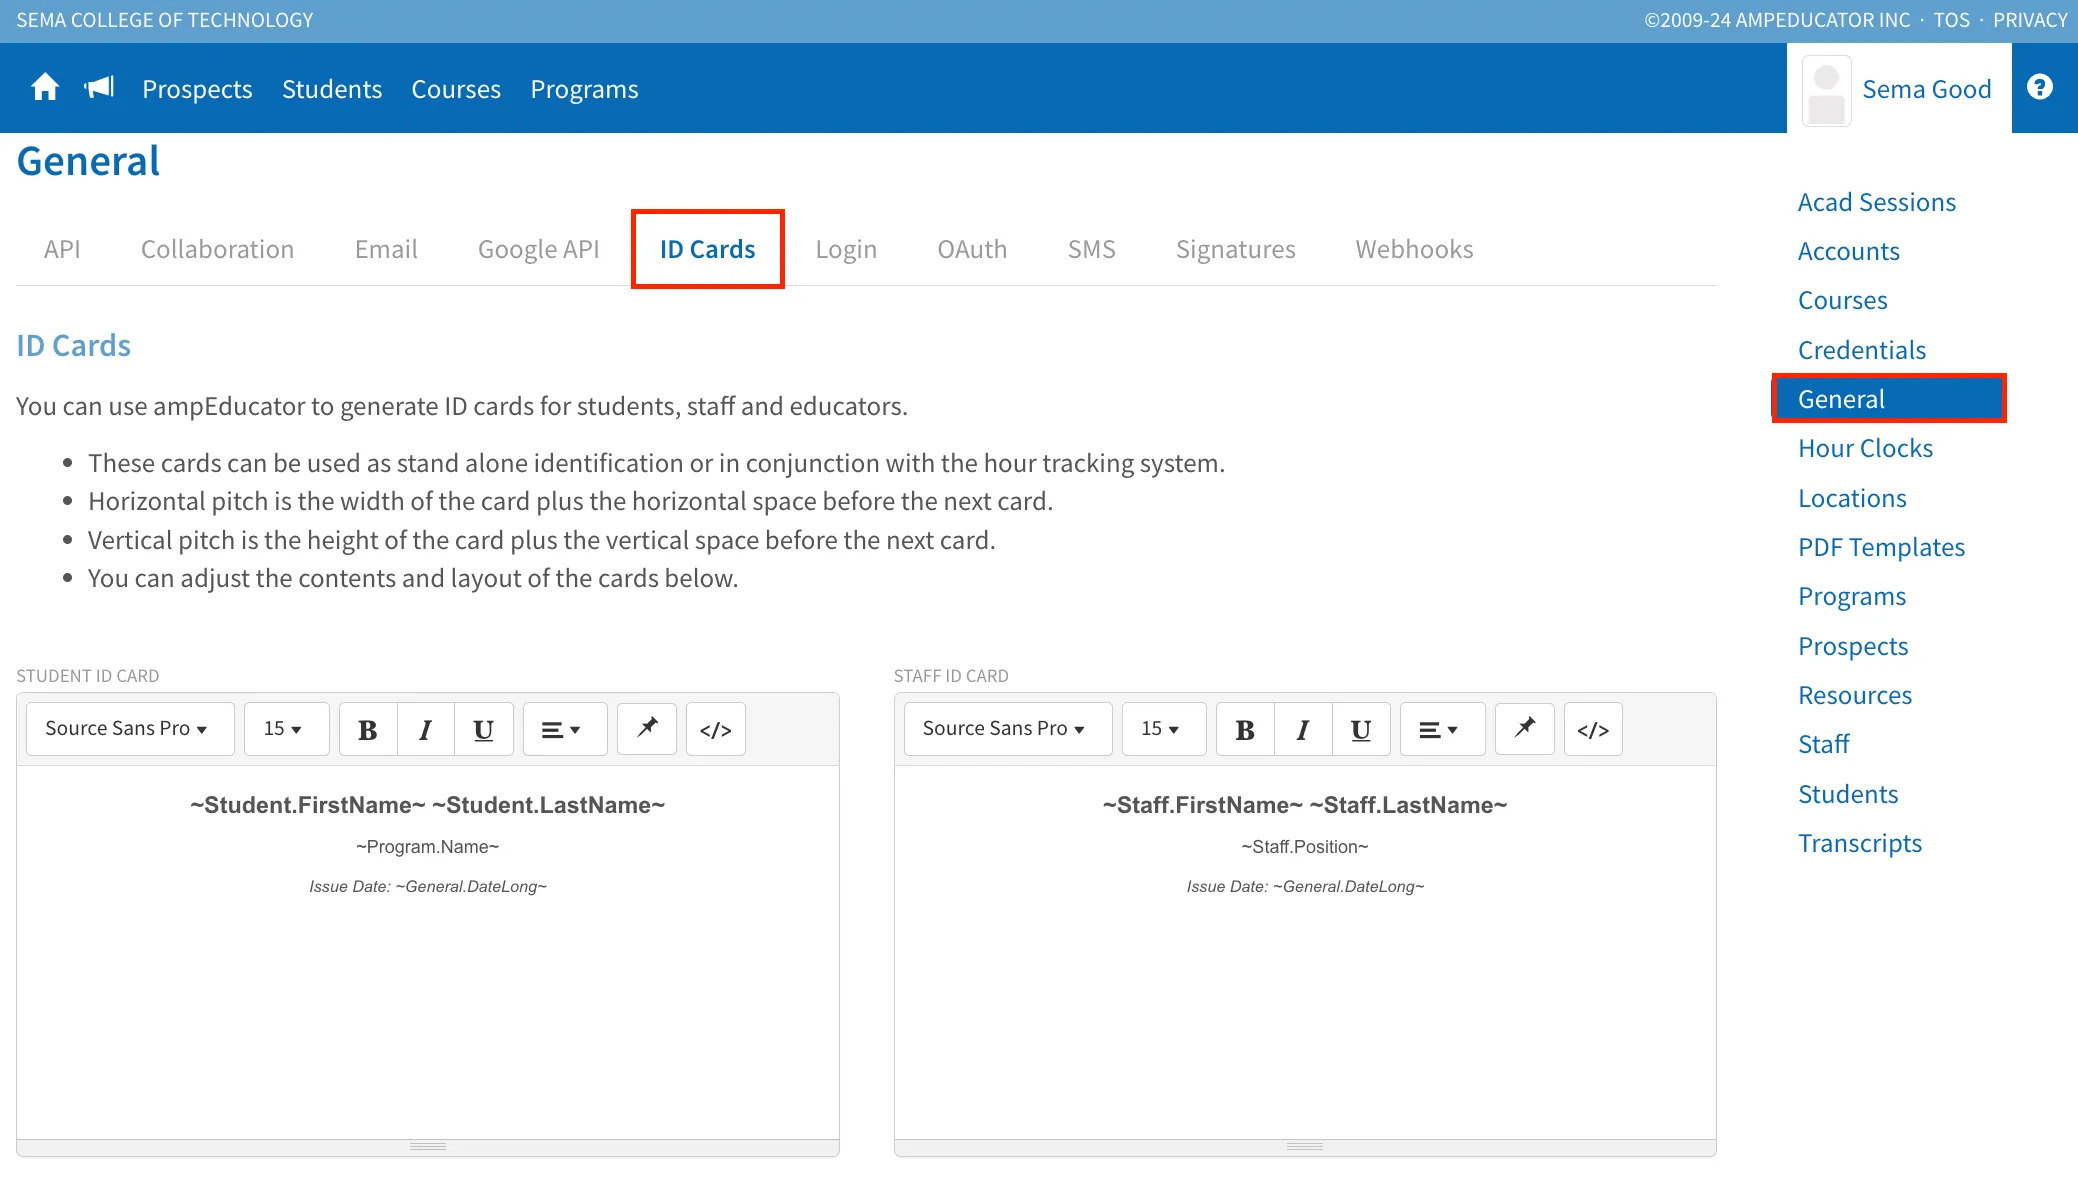Switch to the SMS tab
The image size is (2078, 1184).
tap(1091, 249)
